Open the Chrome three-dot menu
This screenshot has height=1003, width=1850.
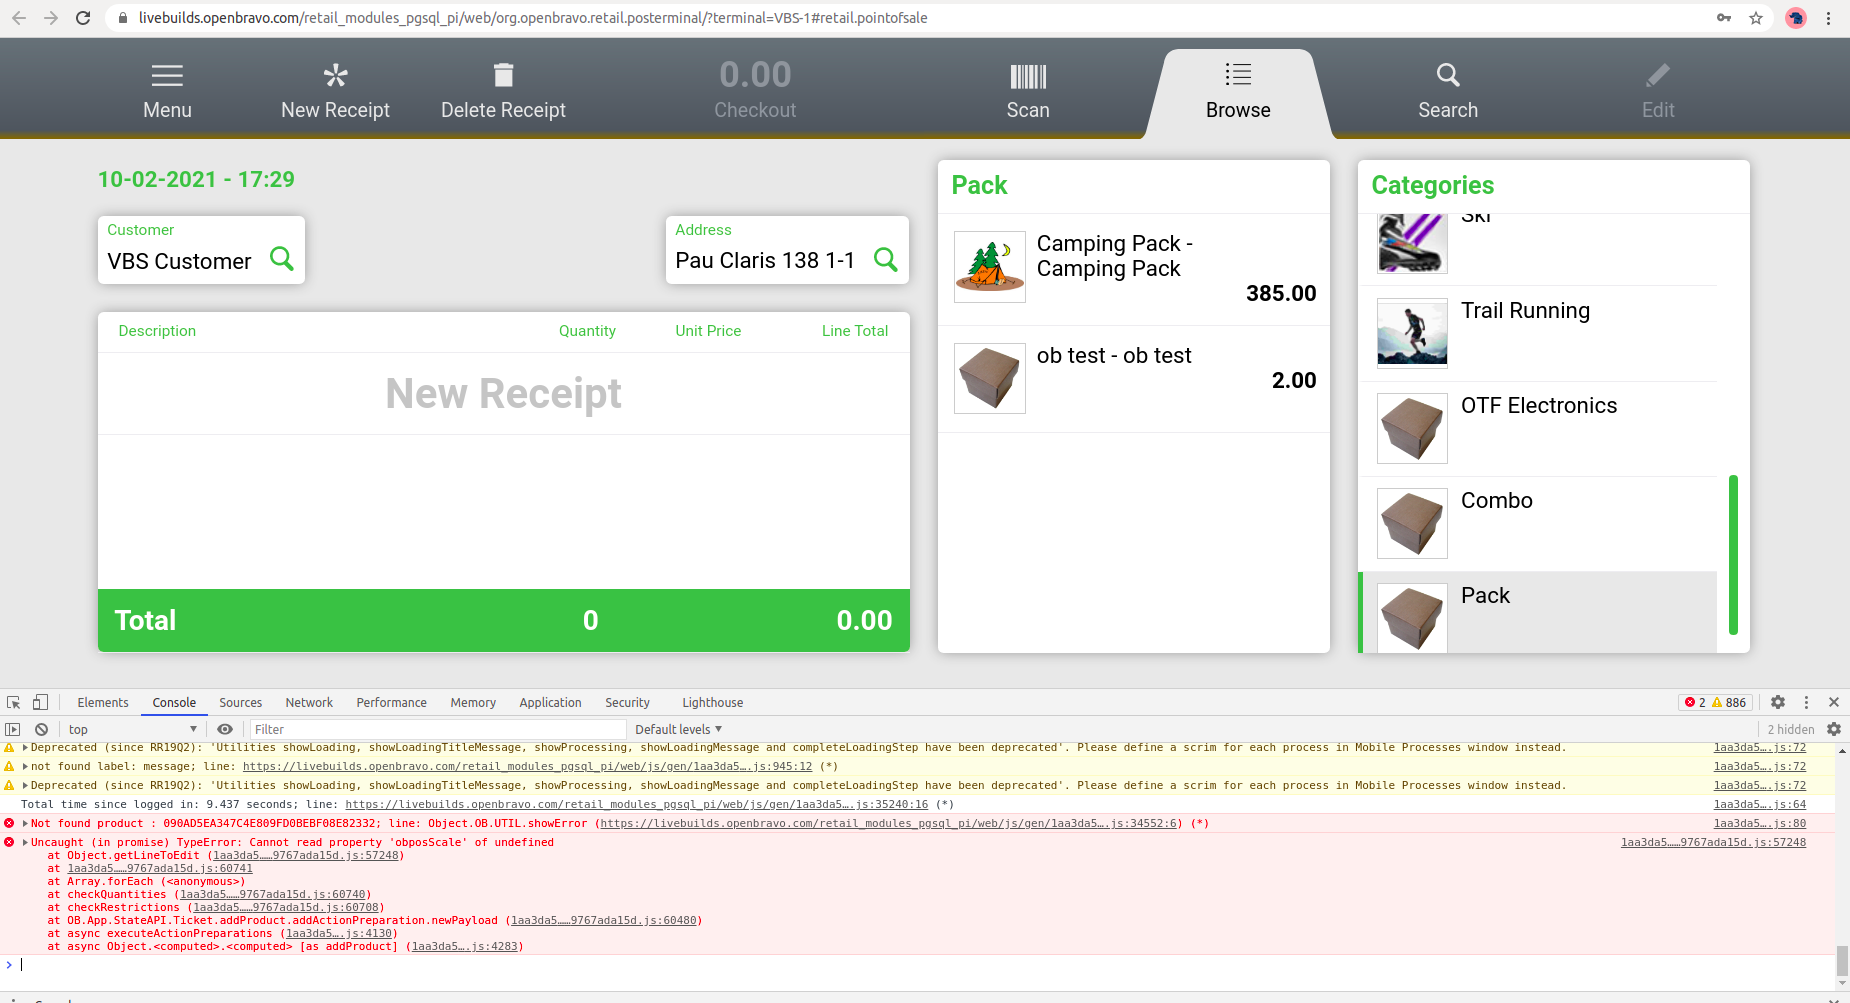click(1828, 18)
